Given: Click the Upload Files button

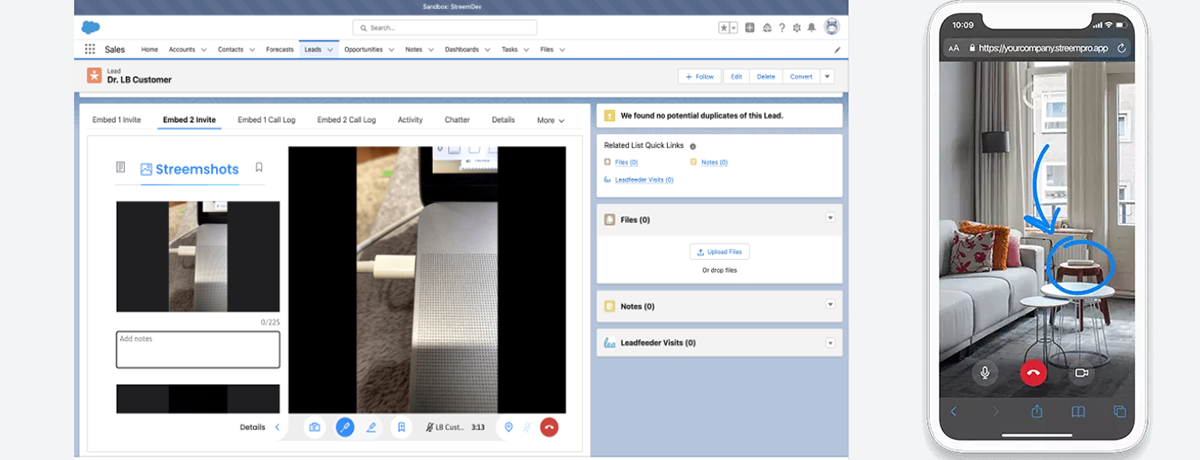Looking at the screenshot, I should click(x=719, y=252).
